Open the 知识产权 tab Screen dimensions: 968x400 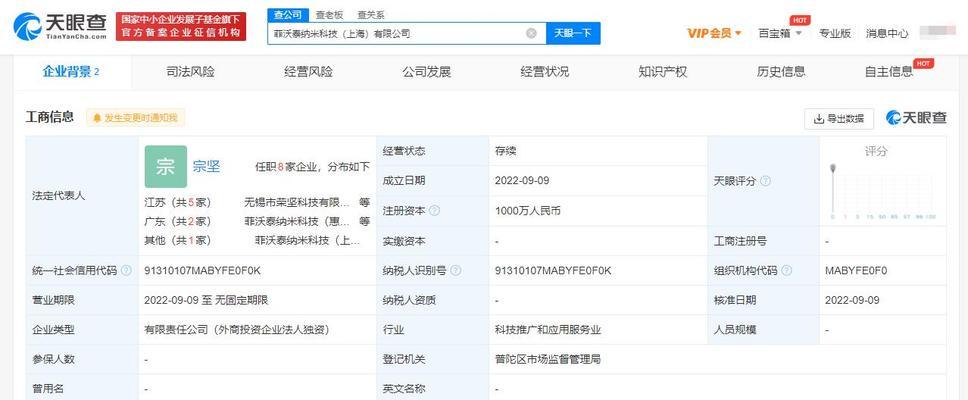pyautogui.click(x=662, y=72)
